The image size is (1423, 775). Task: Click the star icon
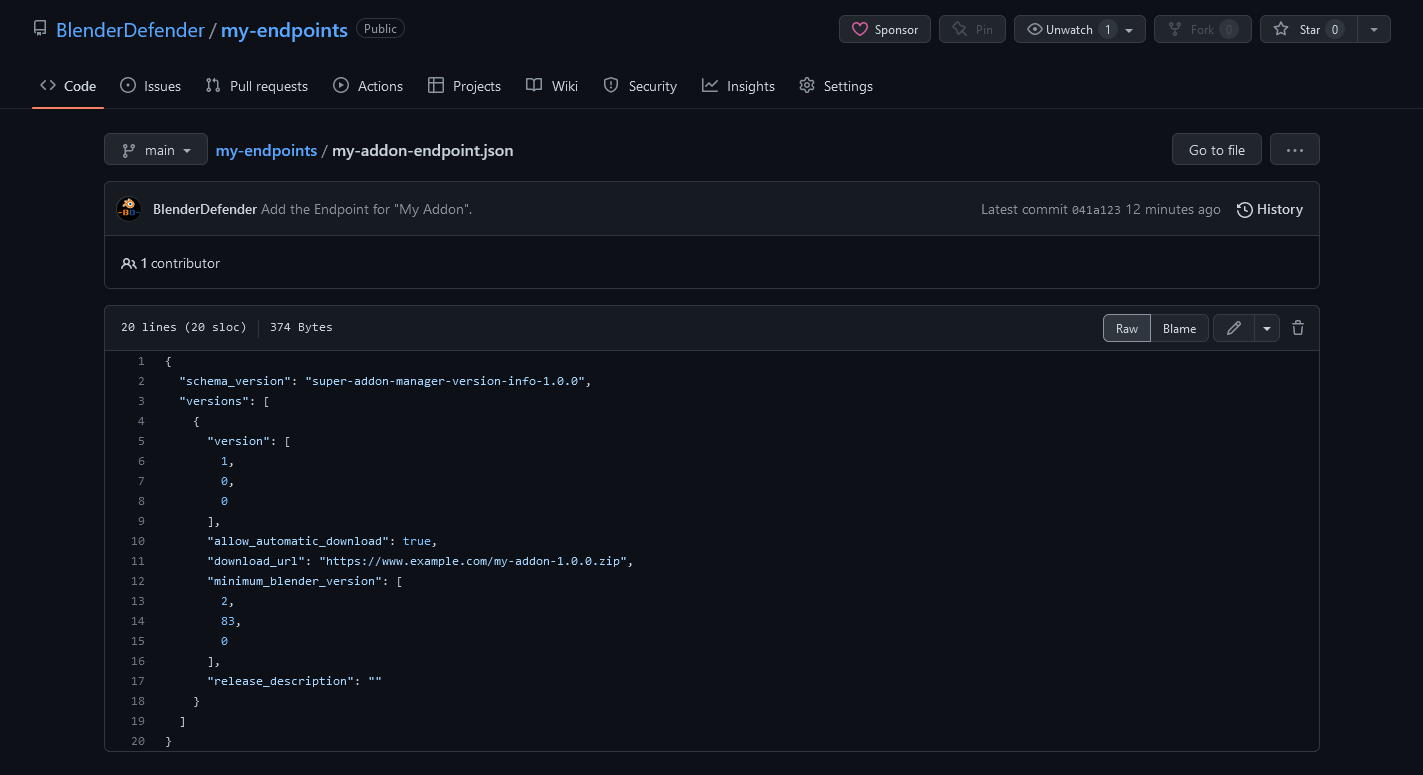pos(1281,30)
